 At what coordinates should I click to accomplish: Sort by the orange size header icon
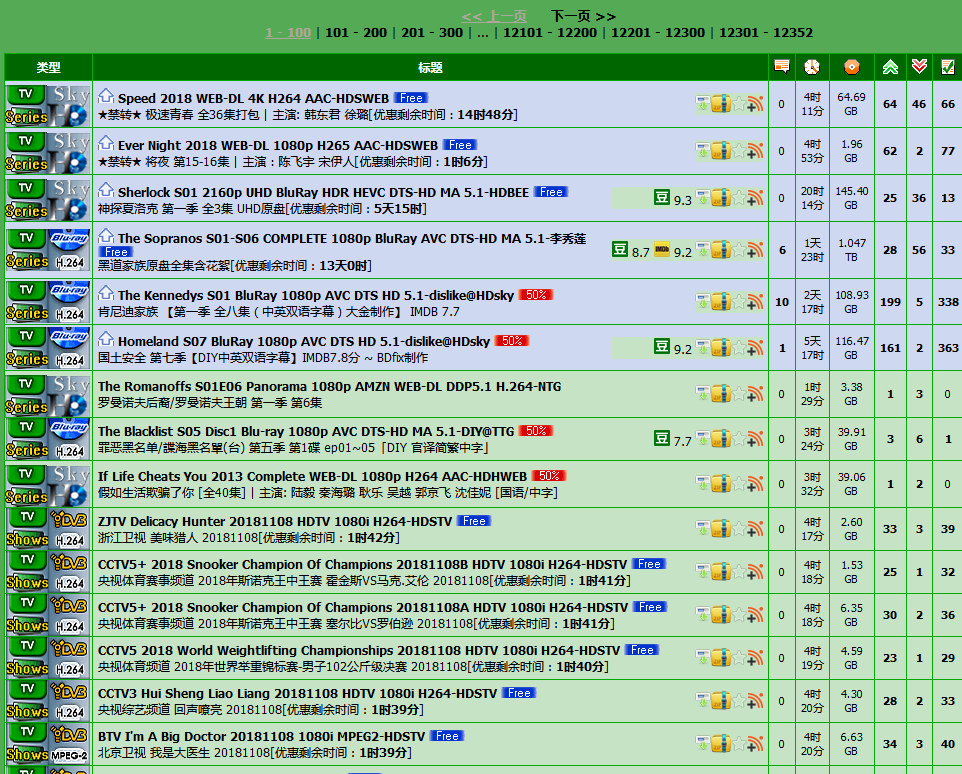pyautogui.click(x=851, y=67)
